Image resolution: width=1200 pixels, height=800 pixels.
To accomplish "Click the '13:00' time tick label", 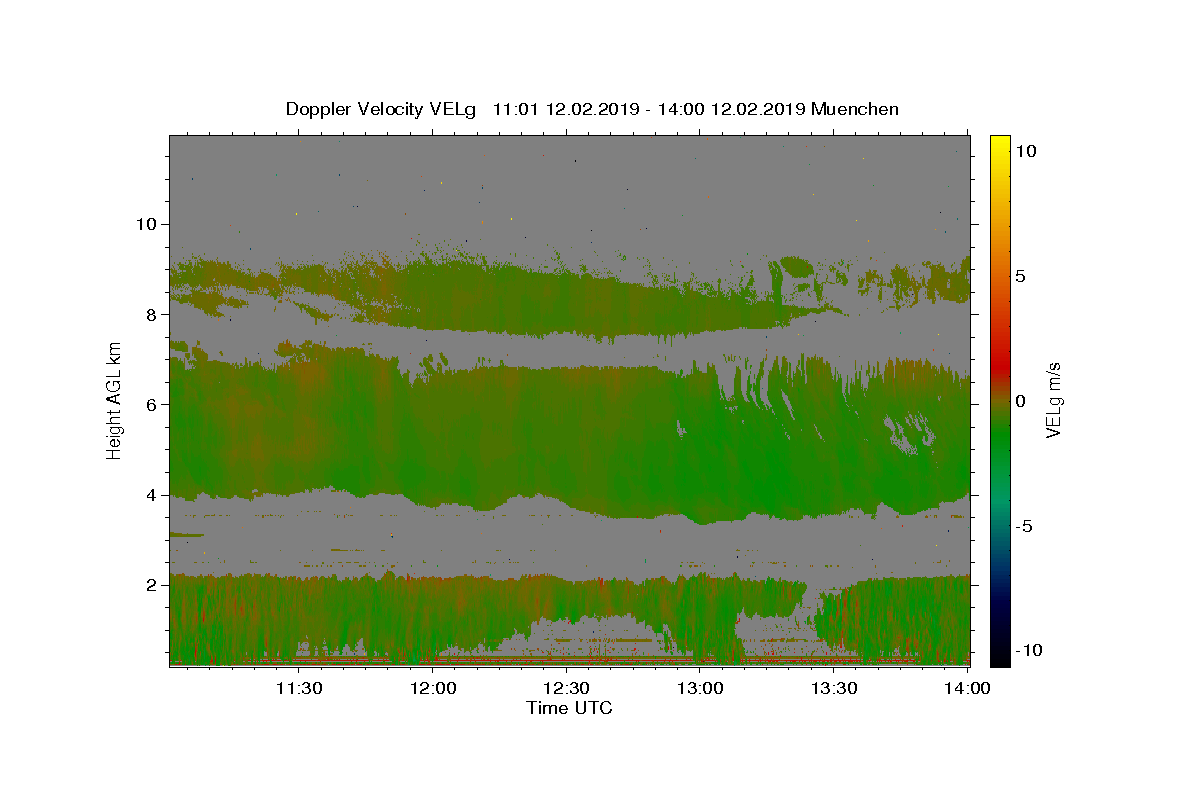I will tap(701, 688).
